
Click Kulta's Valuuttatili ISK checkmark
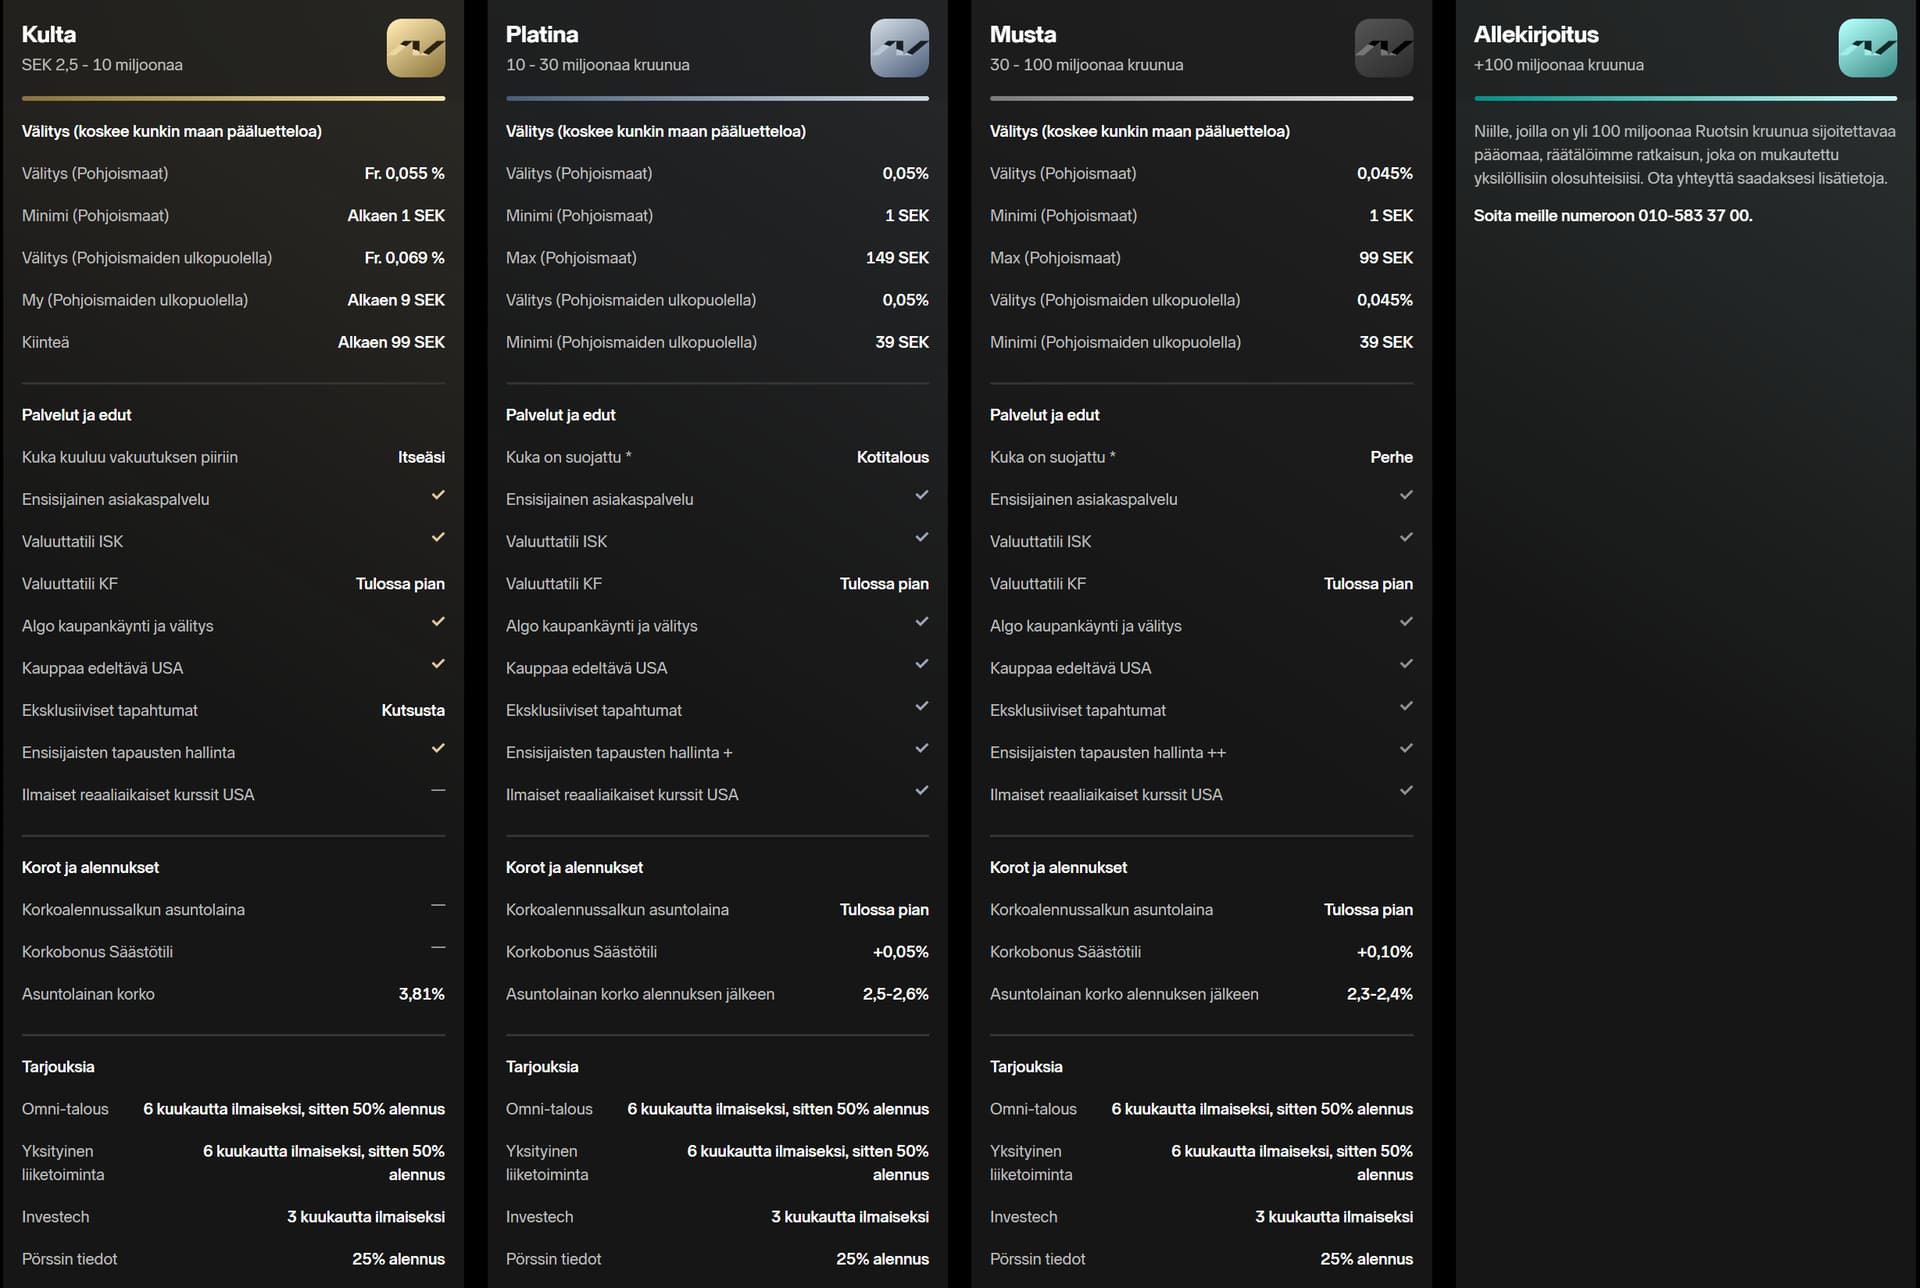tap(438, 537)
